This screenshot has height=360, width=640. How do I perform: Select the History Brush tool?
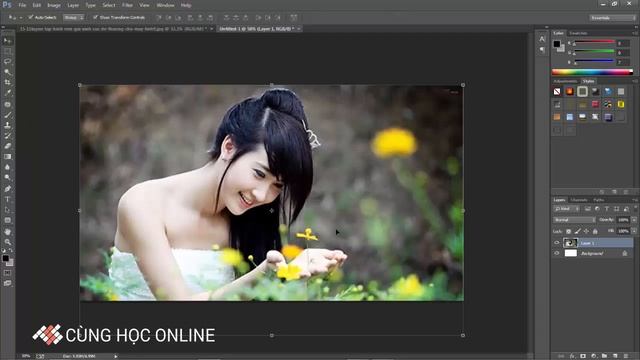point(7,136)
